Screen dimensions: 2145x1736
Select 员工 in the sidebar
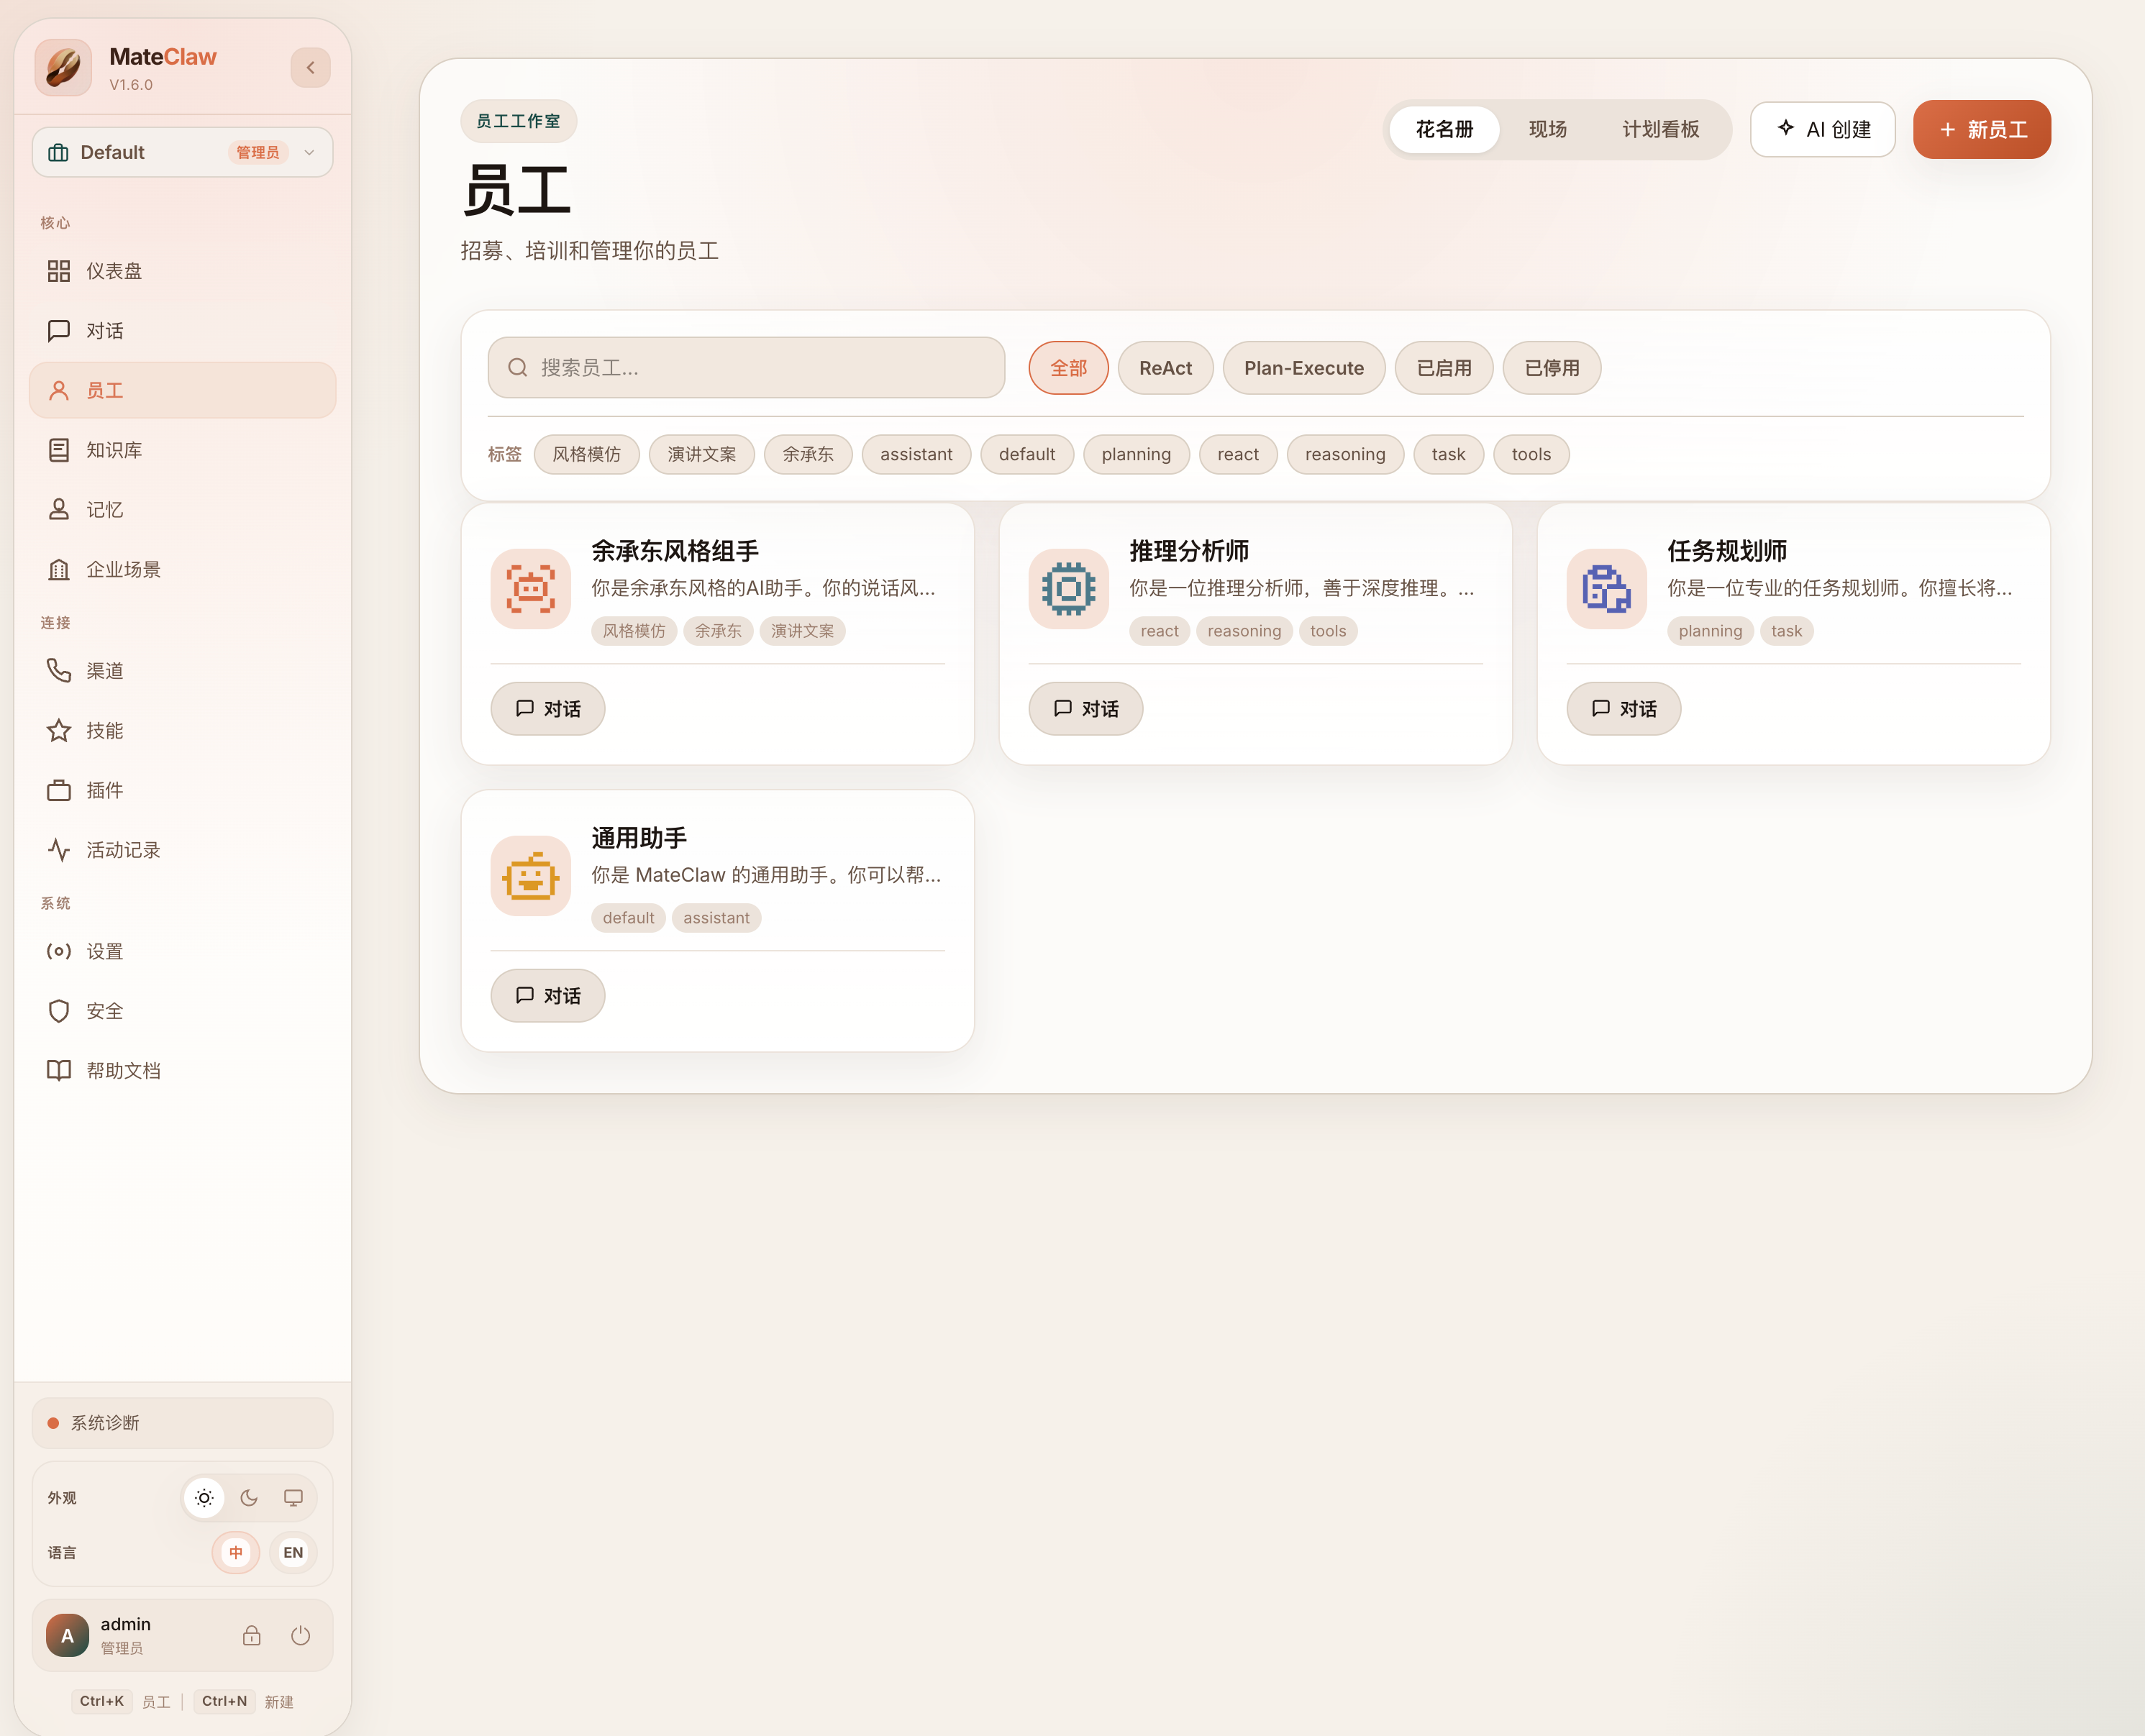click(x=182, y=390)
